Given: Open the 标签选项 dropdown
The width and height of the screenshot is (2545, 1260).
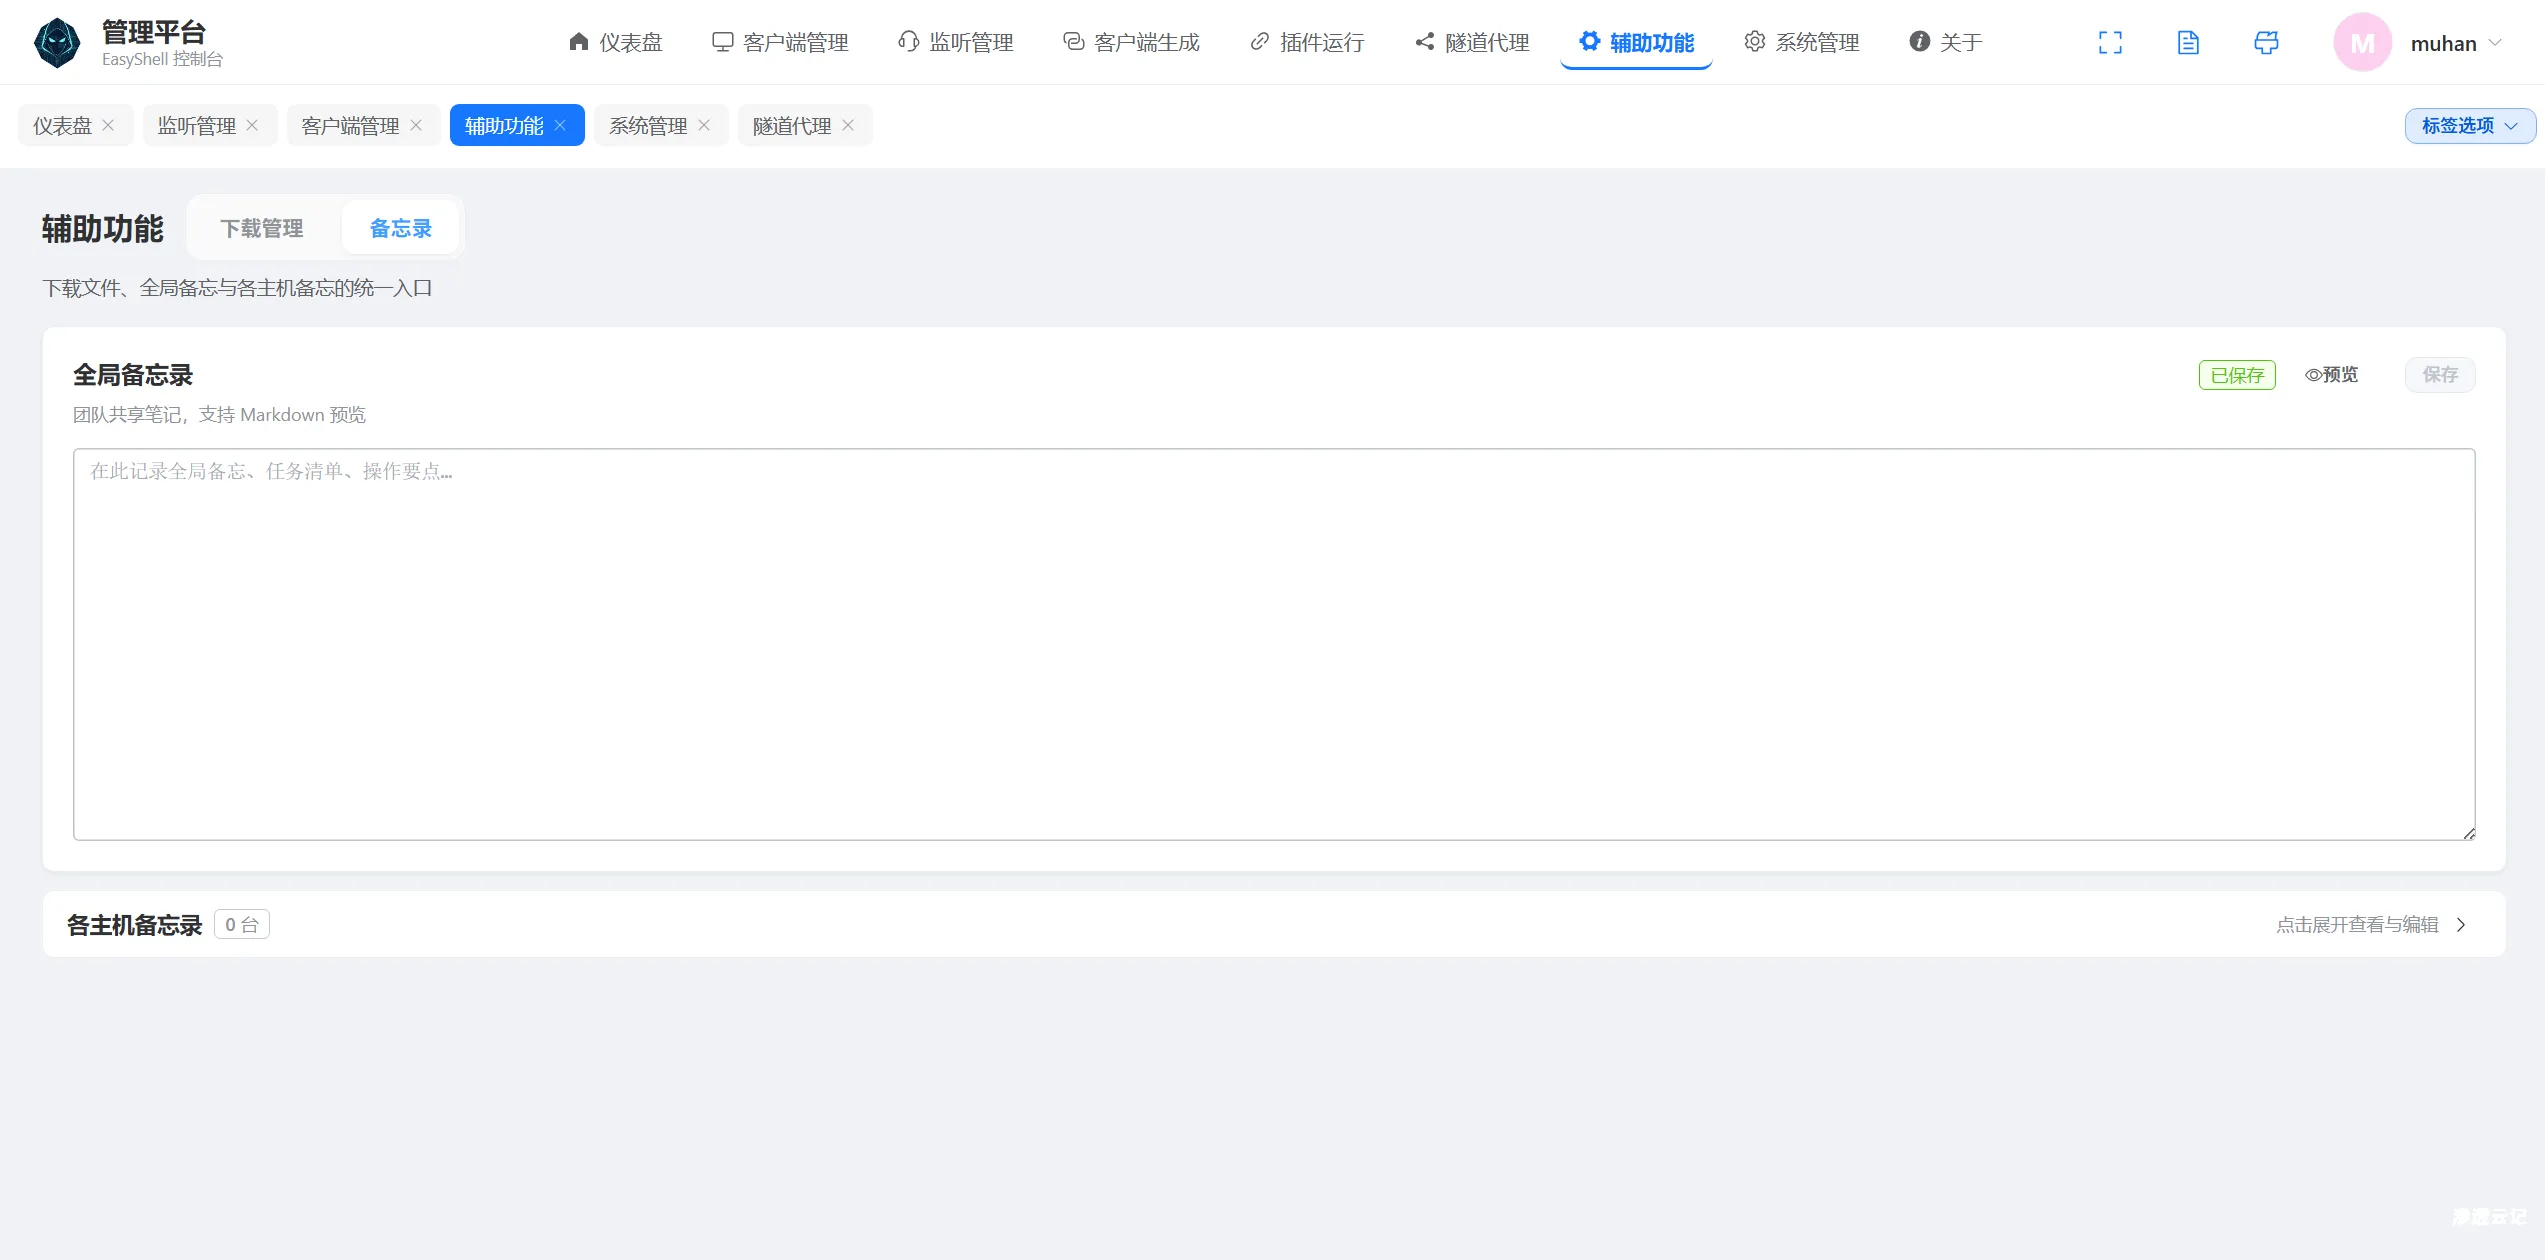Looking at the screenshot, I should pos(2470,126).
